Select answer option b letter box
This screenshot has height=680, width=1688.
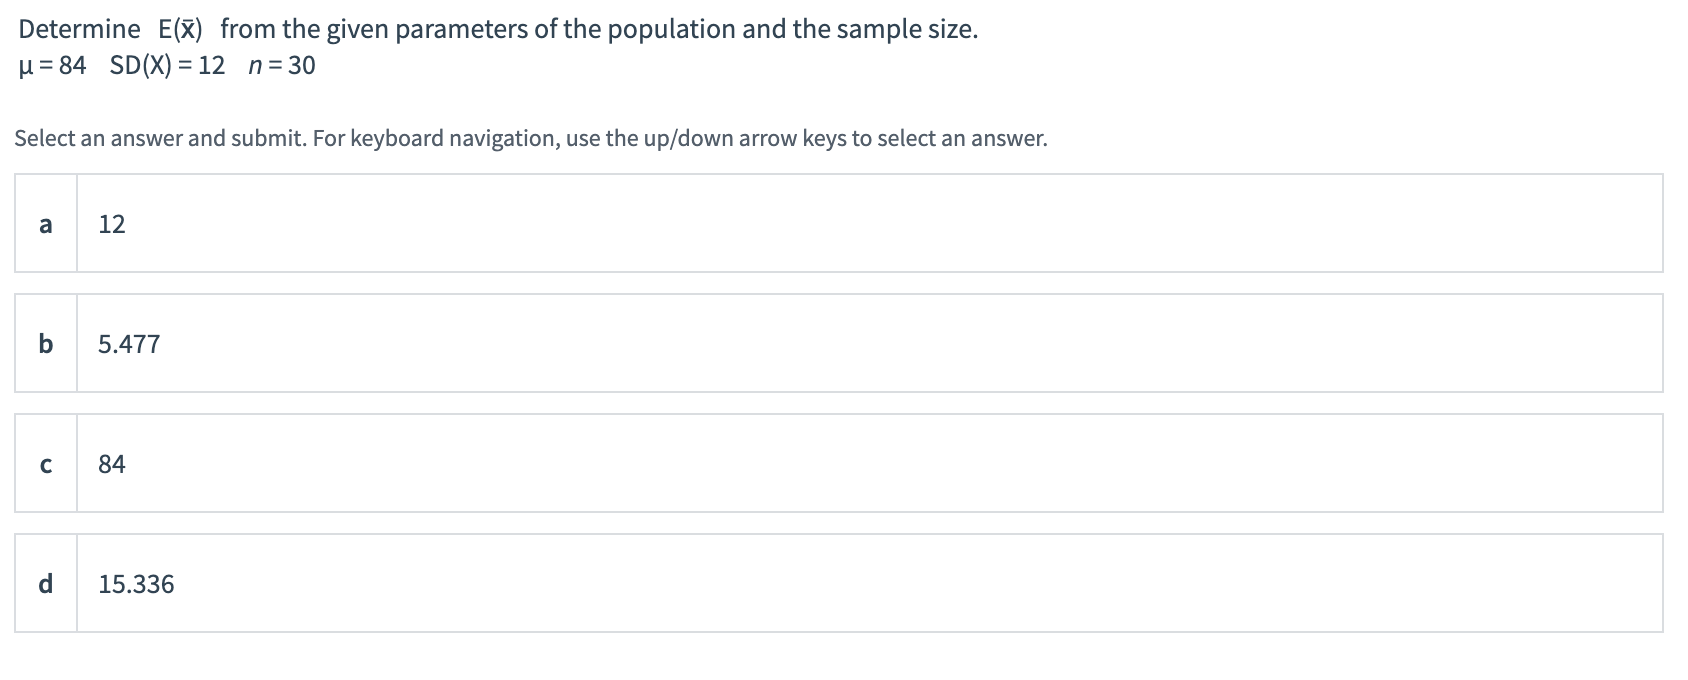[45, 344]
